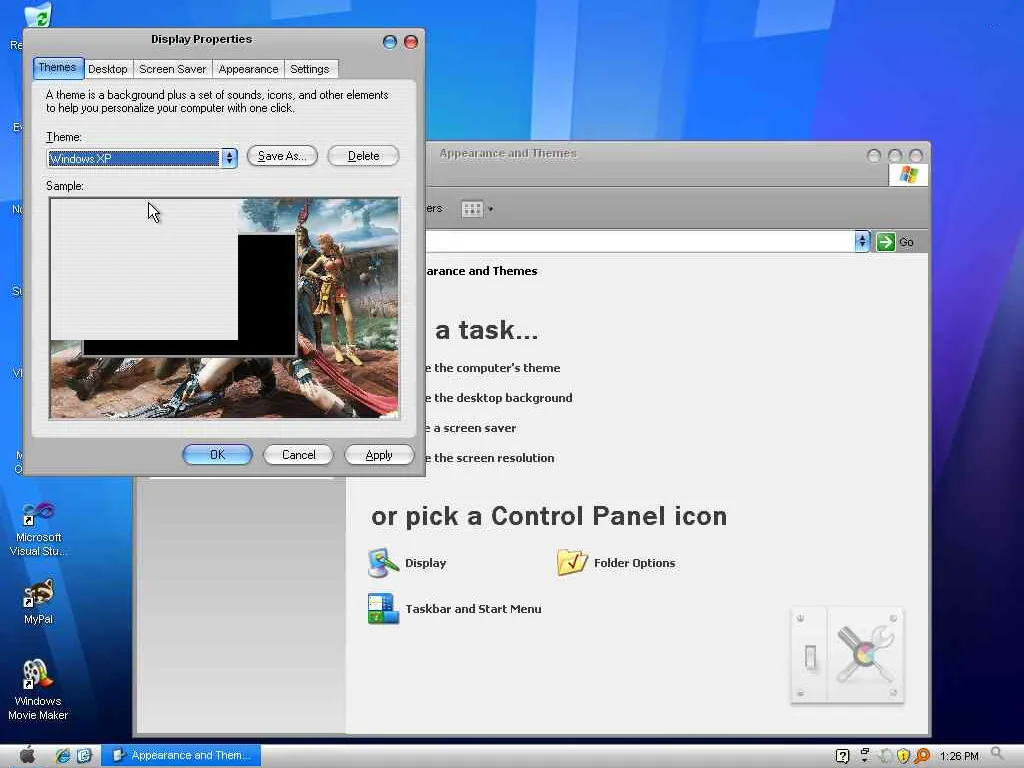
Task: Click the address bar field in Appearance and Themes
Action: click(x=640, y=241)
